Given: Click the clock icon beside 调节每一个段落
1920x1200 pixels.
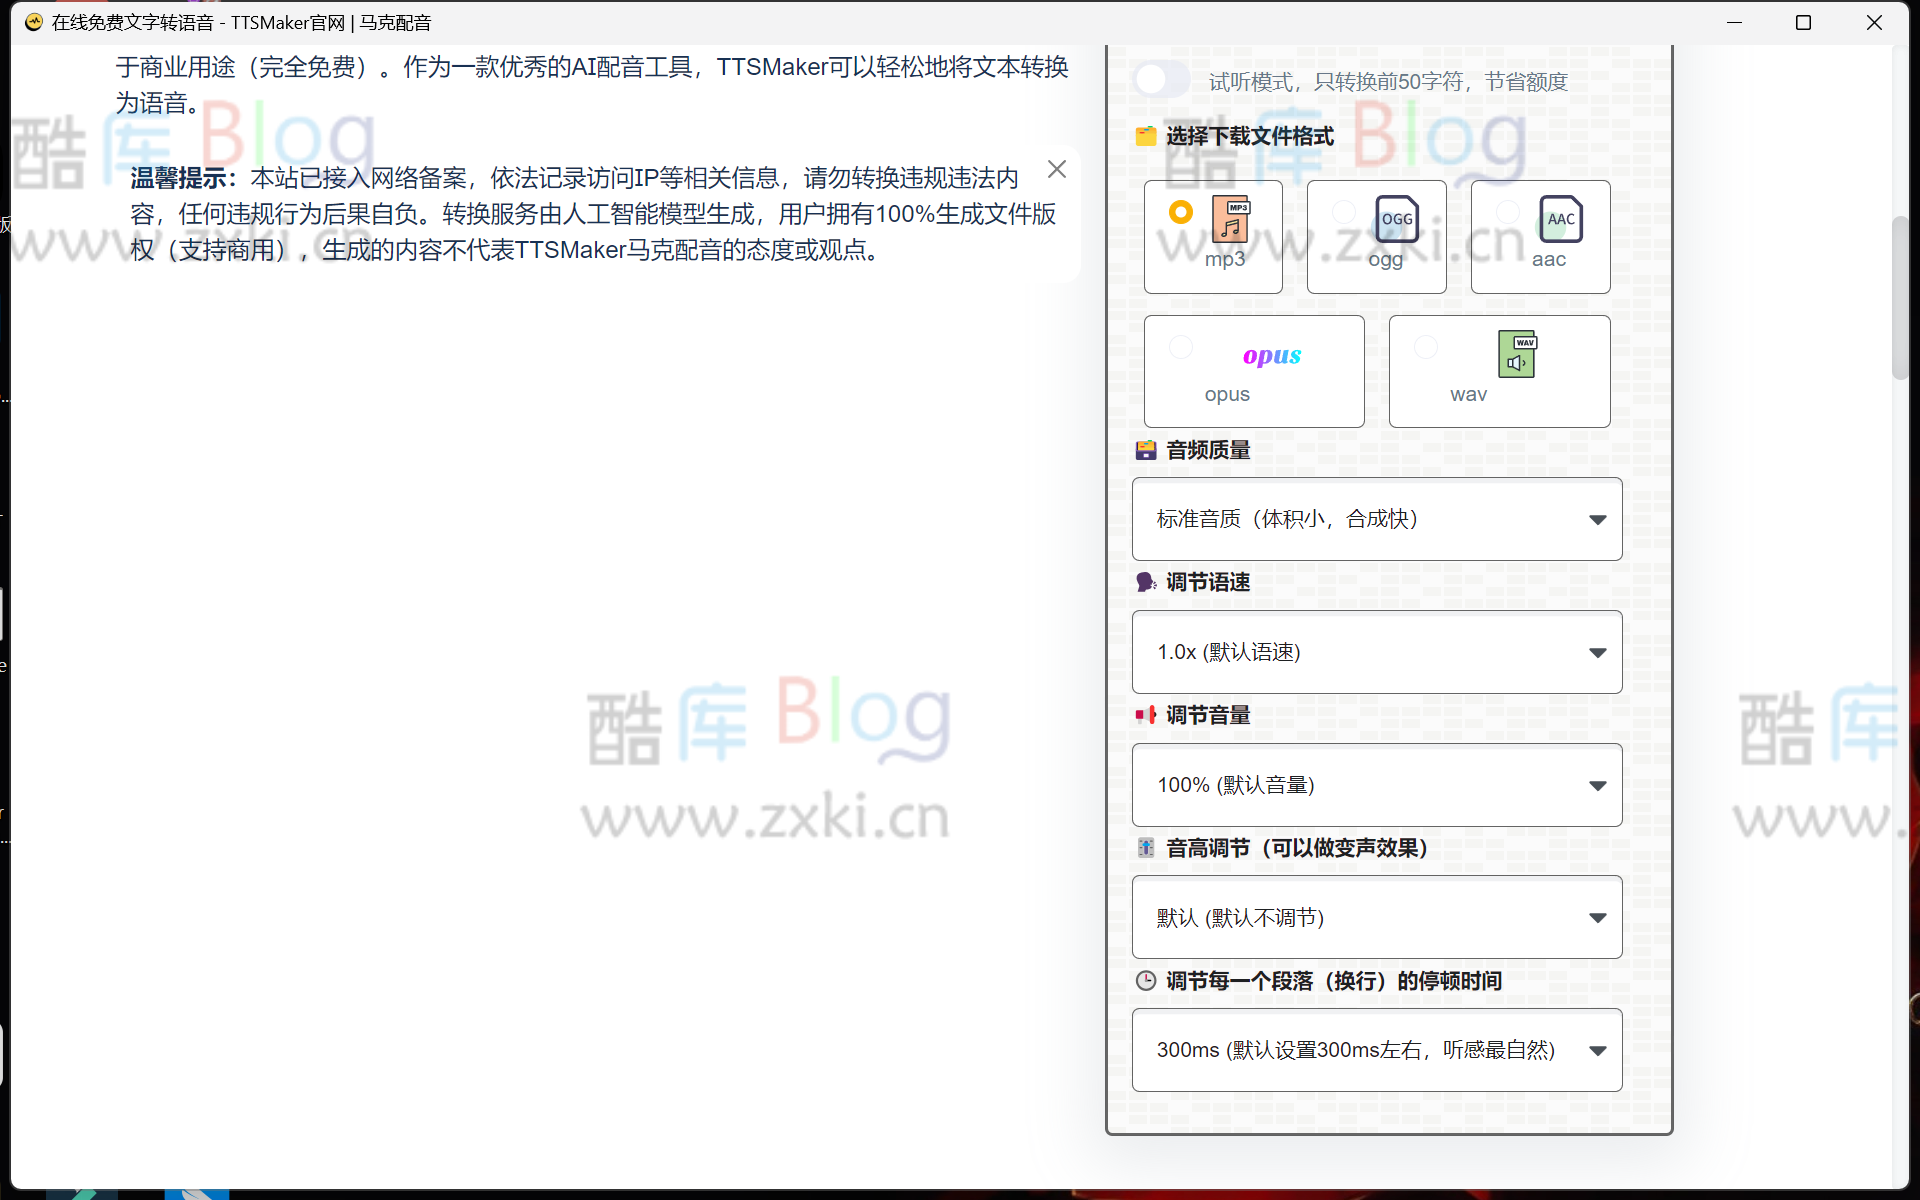Looking at the screenshot, I should (1146, 981).
